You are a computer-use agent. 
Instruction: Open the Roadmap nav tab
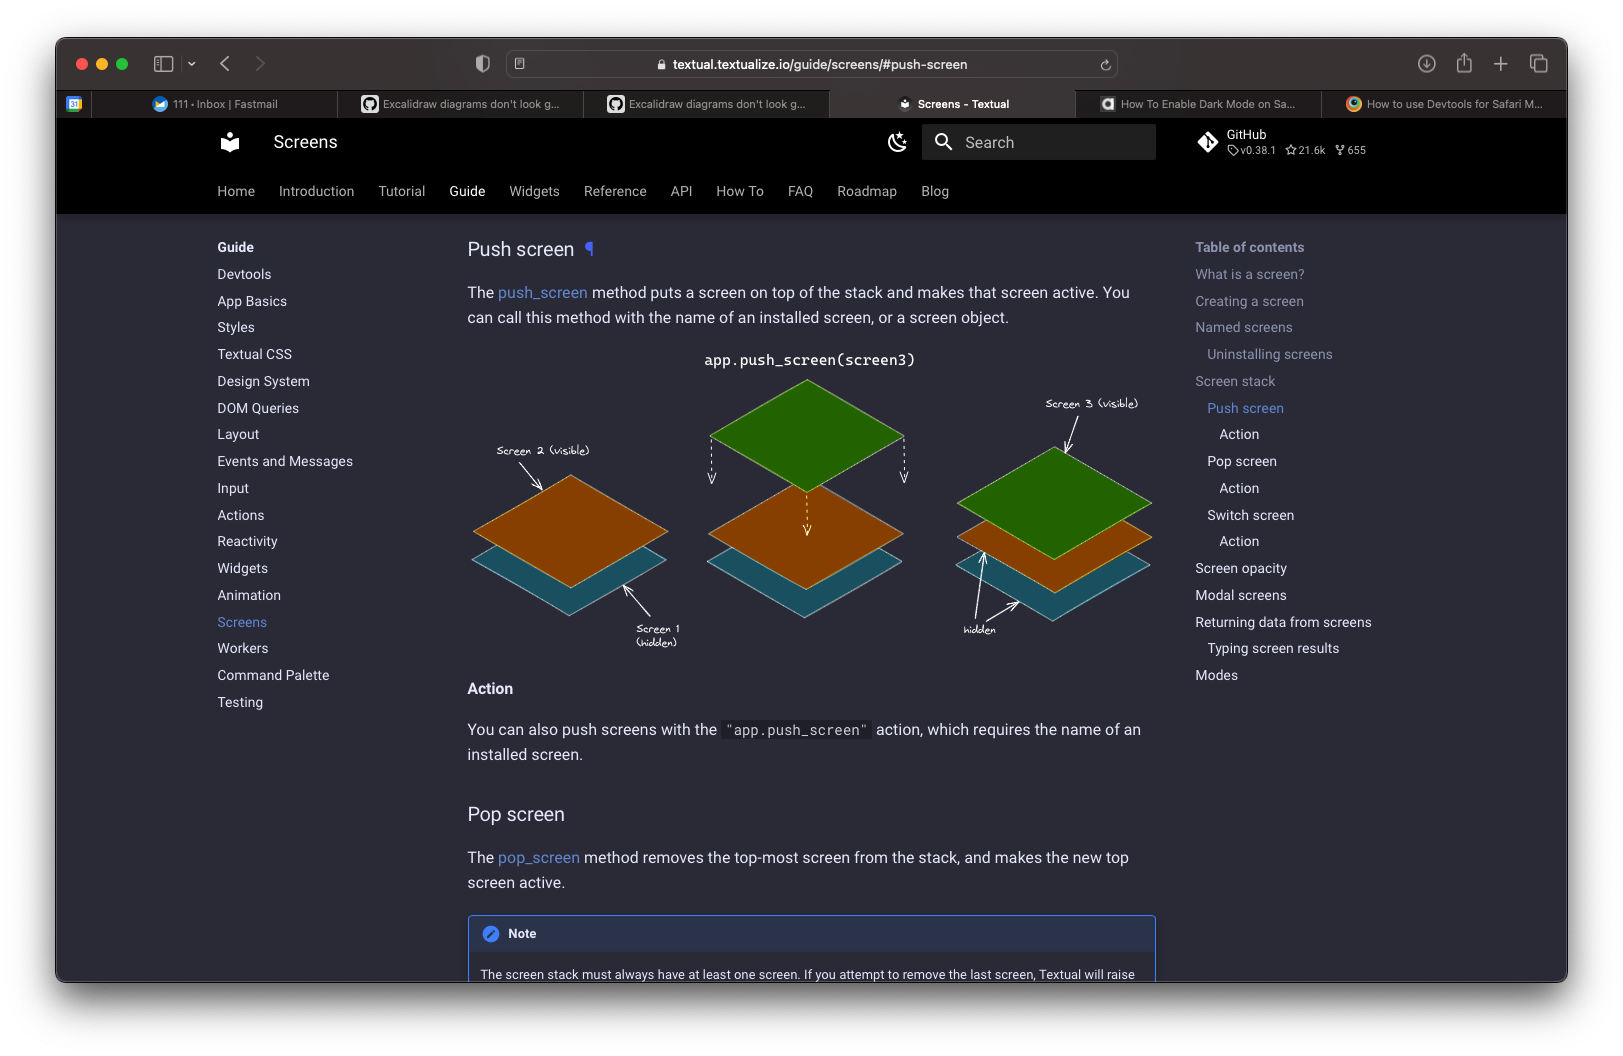tap(867, 191)
